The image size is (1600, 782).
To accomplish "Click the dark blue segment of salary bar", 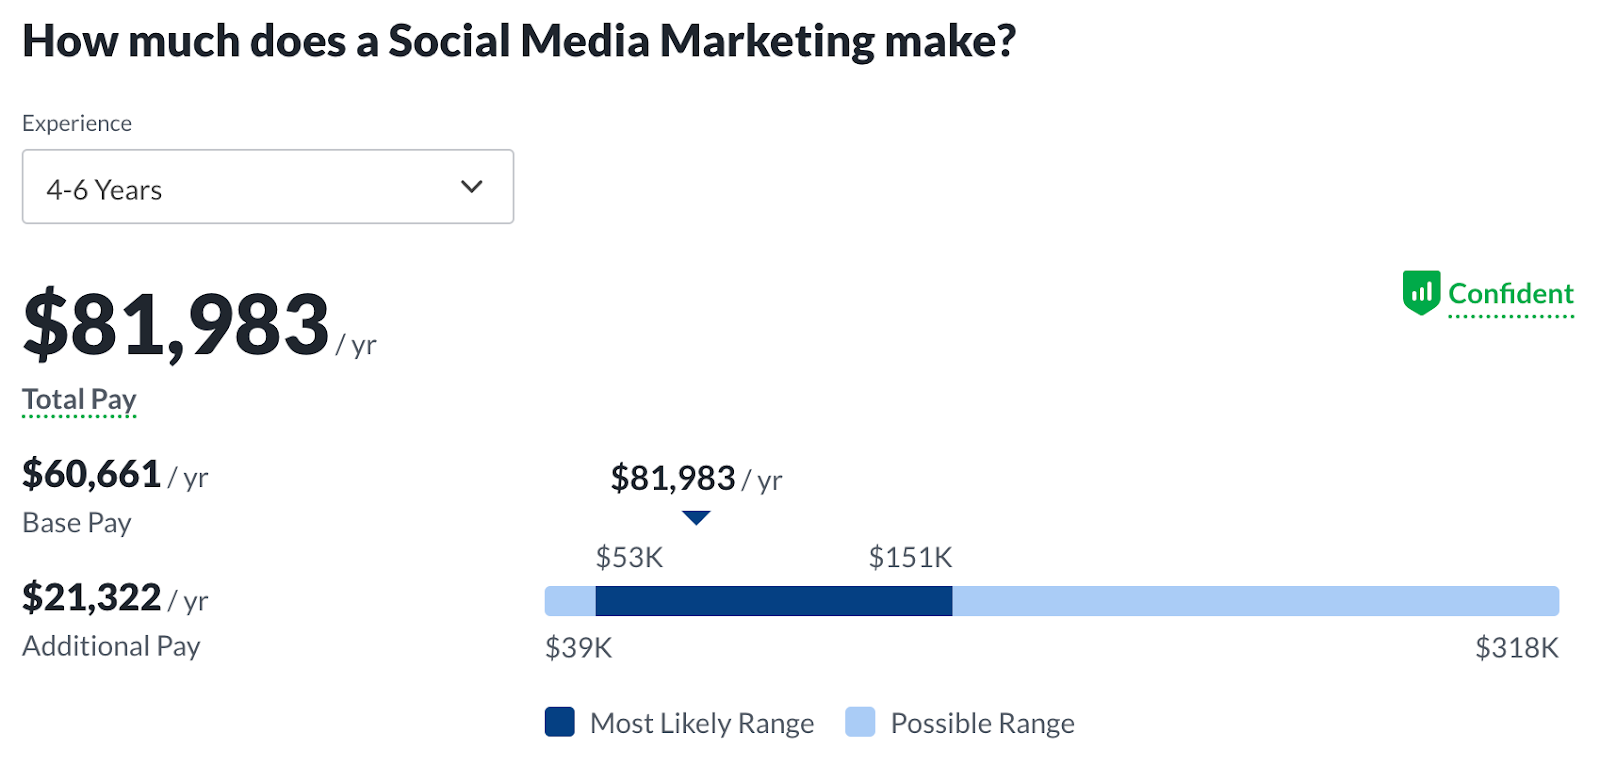I will (x=773, y=601).
